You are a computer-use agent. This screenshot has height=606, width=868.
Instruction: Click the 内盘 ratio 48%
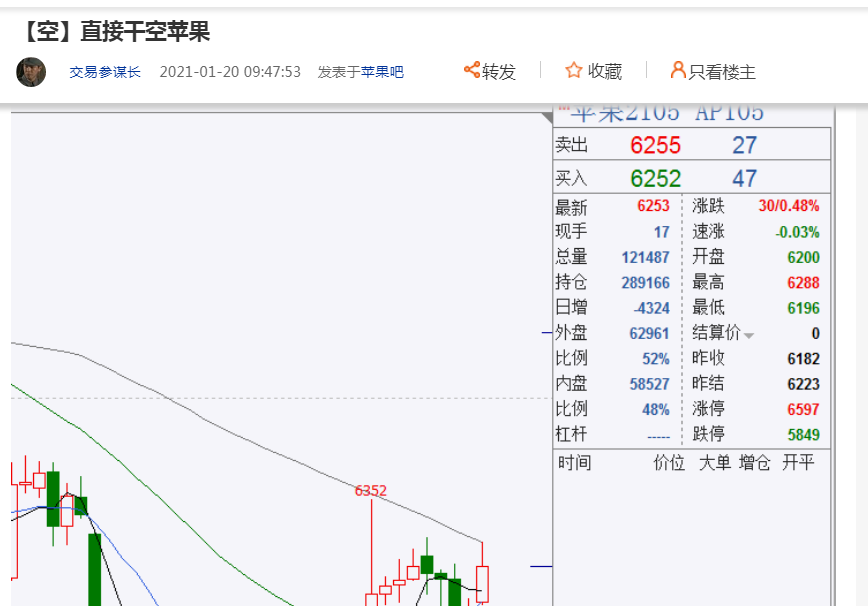[x=656, y=410]
